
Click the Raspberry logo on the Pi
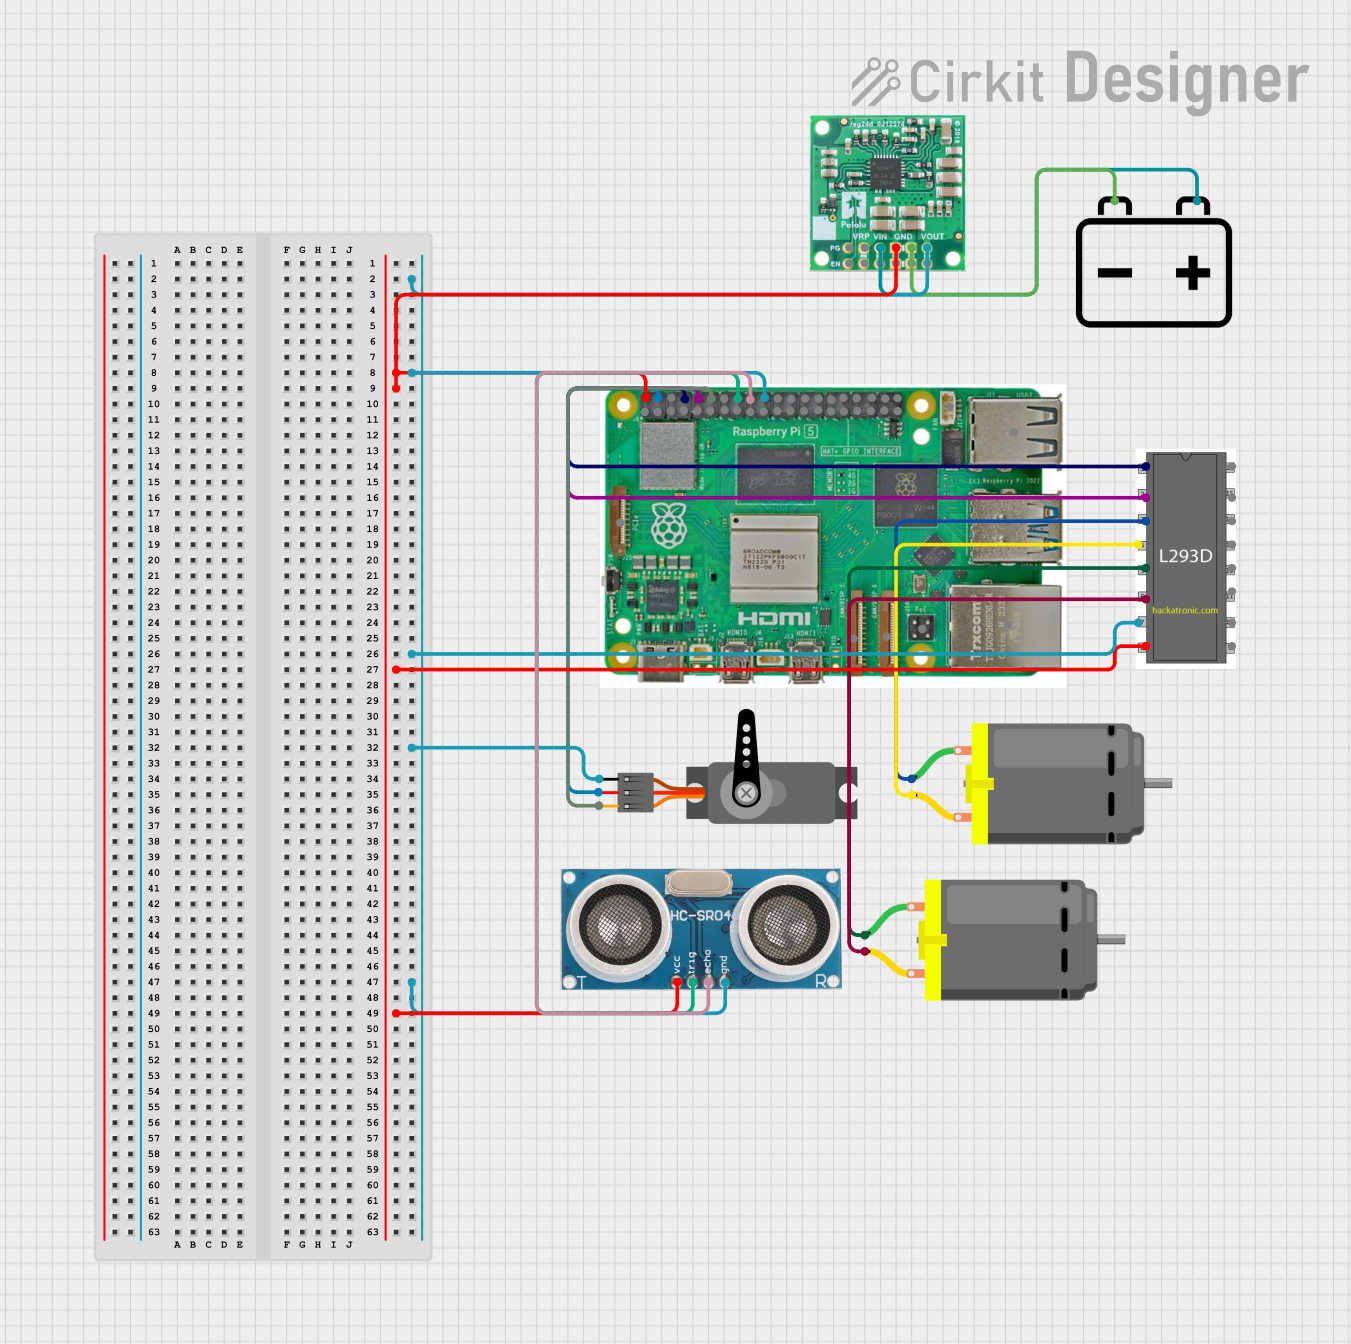click(x=669, y=525)
